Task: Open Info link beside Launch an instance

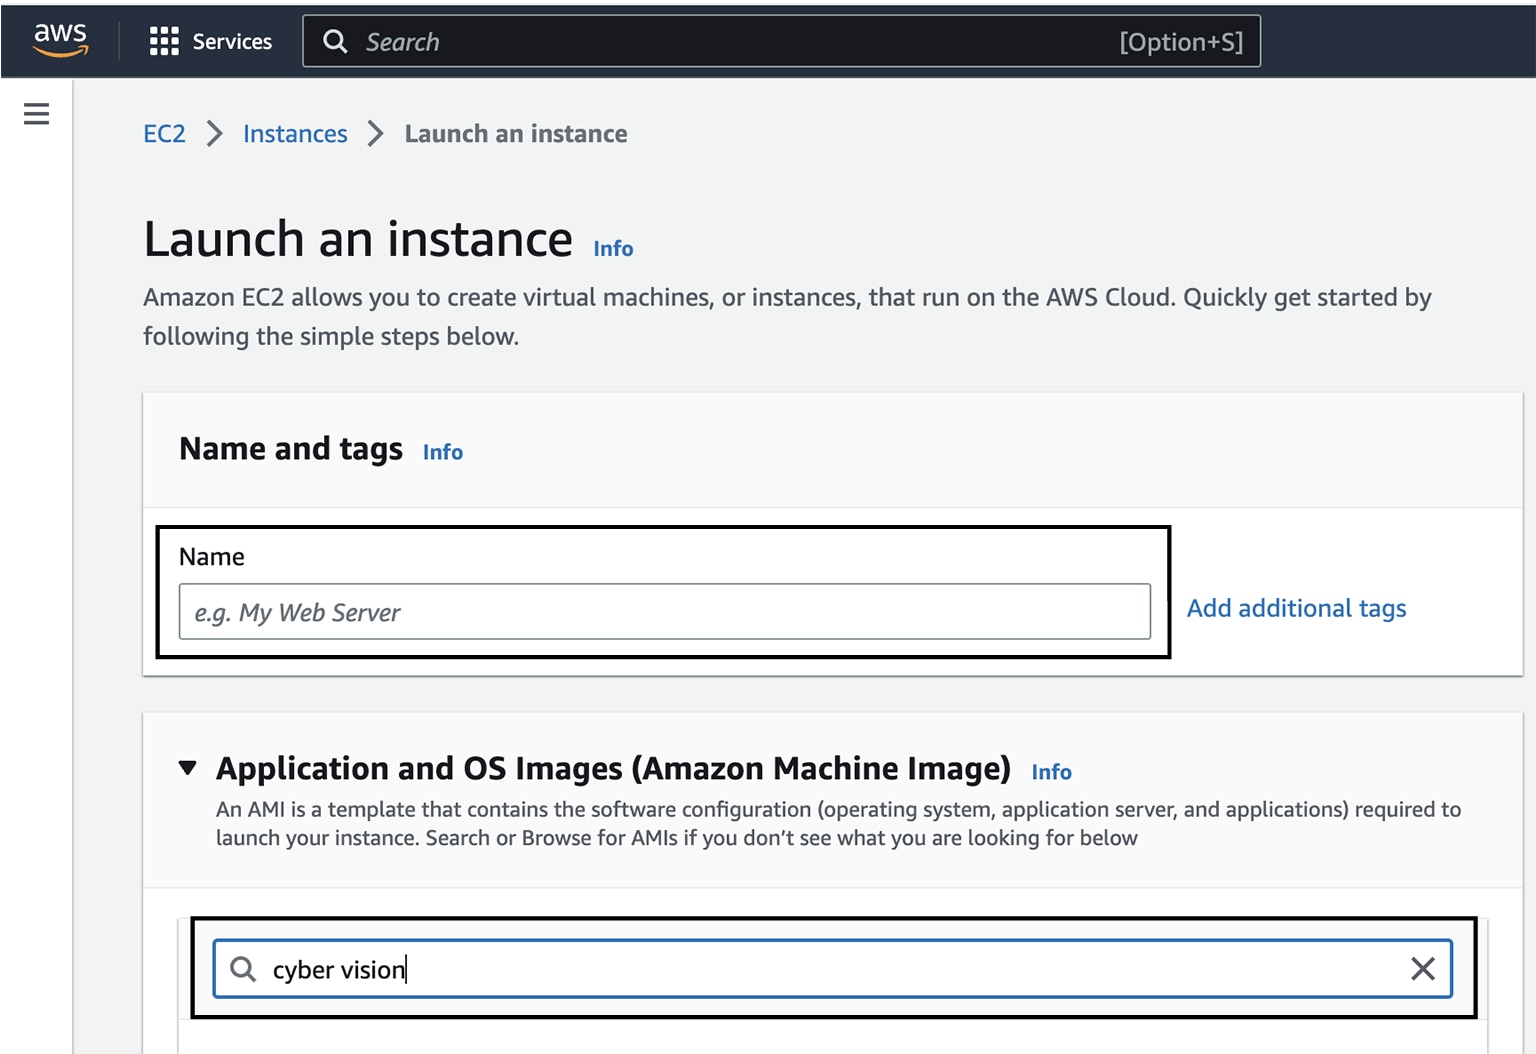Action: click(x=613, y=248)
